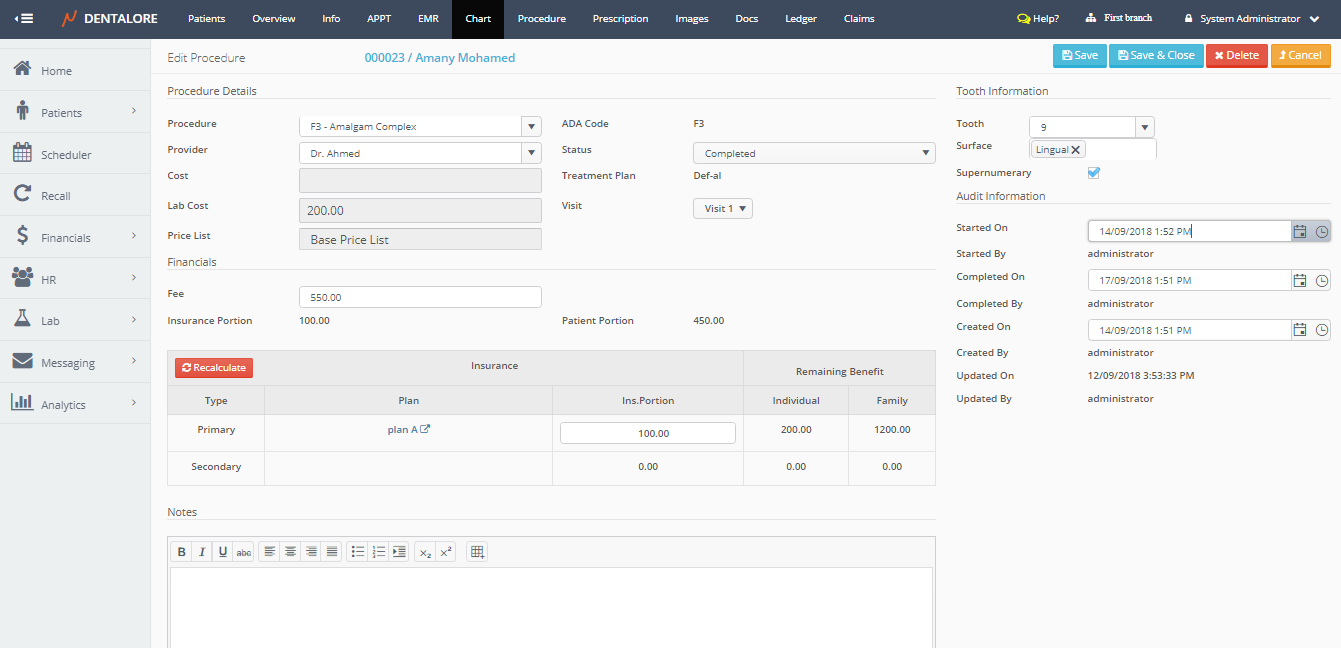The image size is (1341, 648).
Task: Open the Prescription tab
Action: 620,19
